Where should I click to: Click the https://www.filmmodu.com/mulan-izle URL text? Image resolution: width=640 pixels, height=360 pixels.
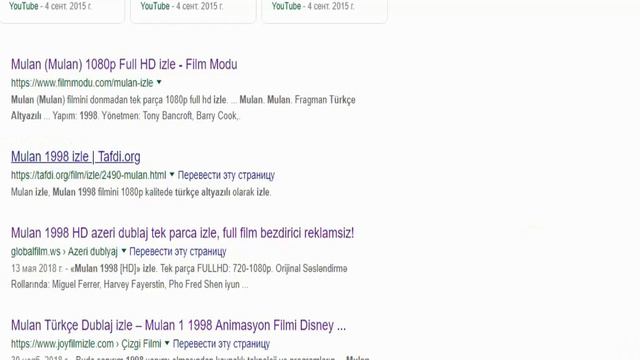82,83
